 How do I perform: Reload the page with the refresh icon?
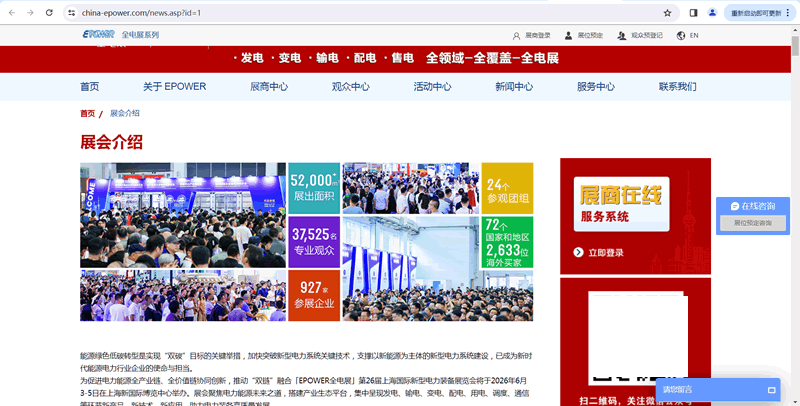coord(50,13)
